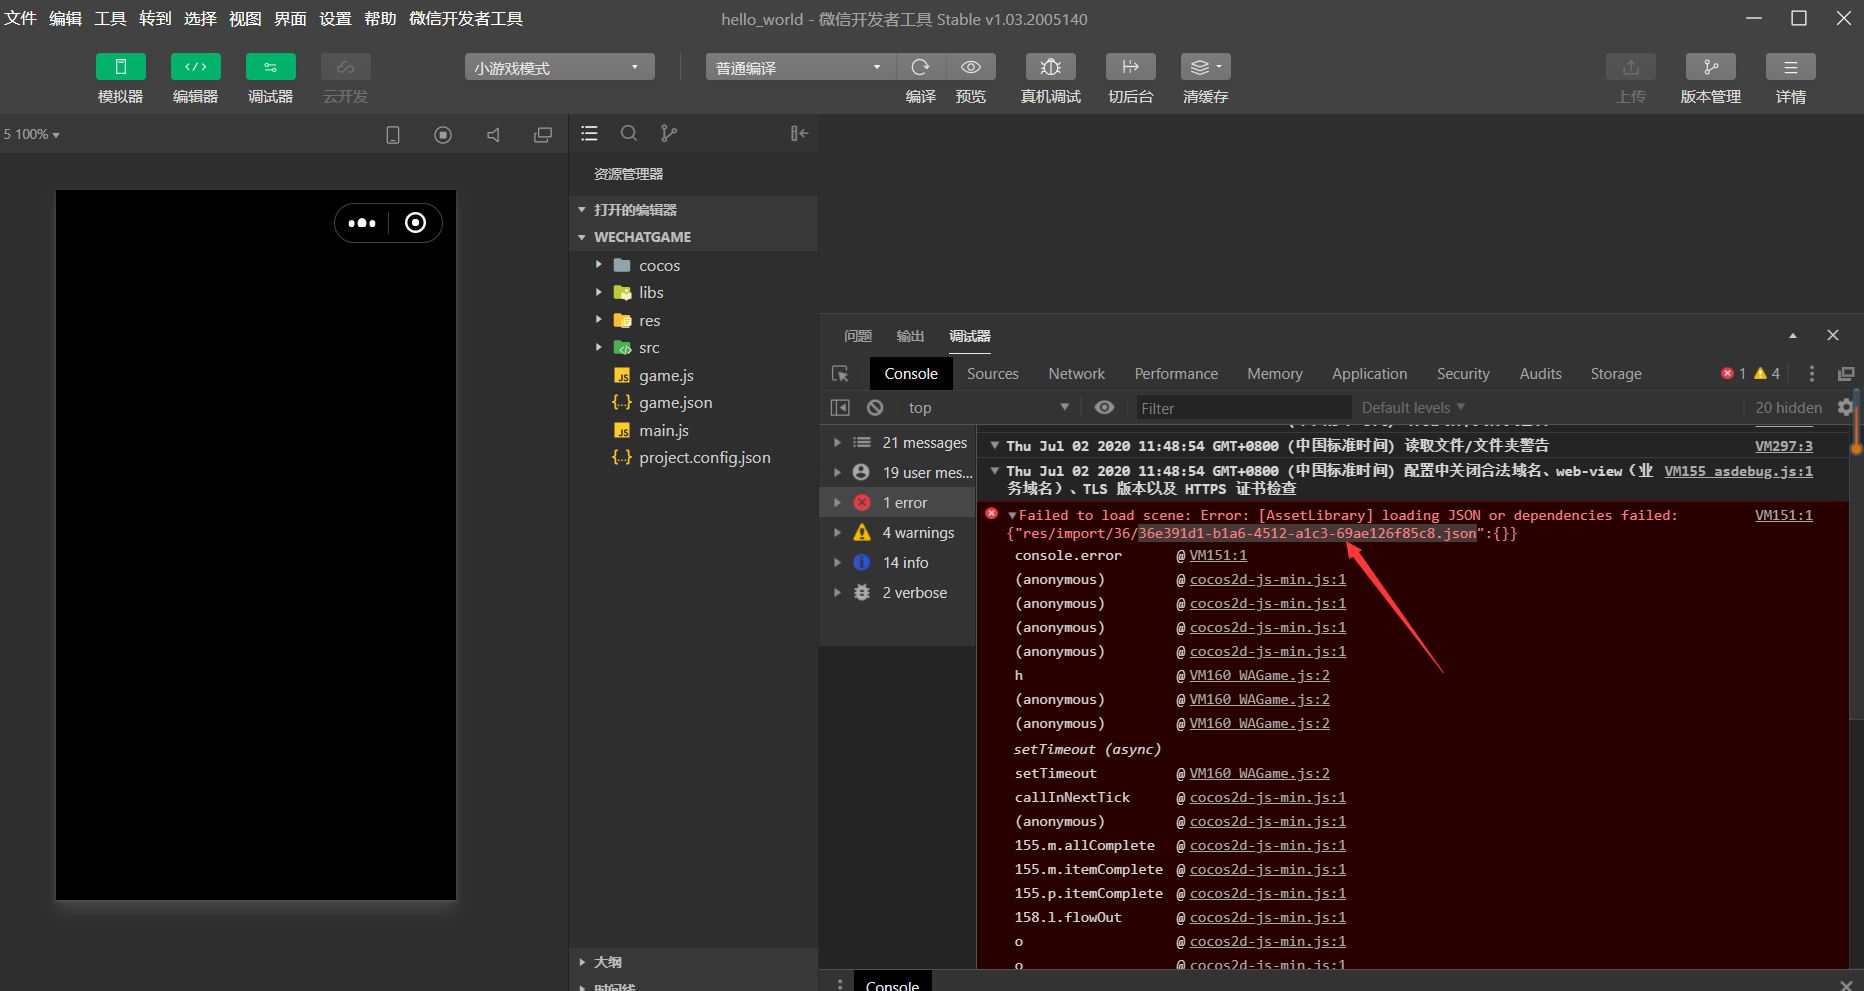Open the 小游戏模式 mode dropdown
The height and width of the screenshot is (991, 1864).
(x=559, y=67)
